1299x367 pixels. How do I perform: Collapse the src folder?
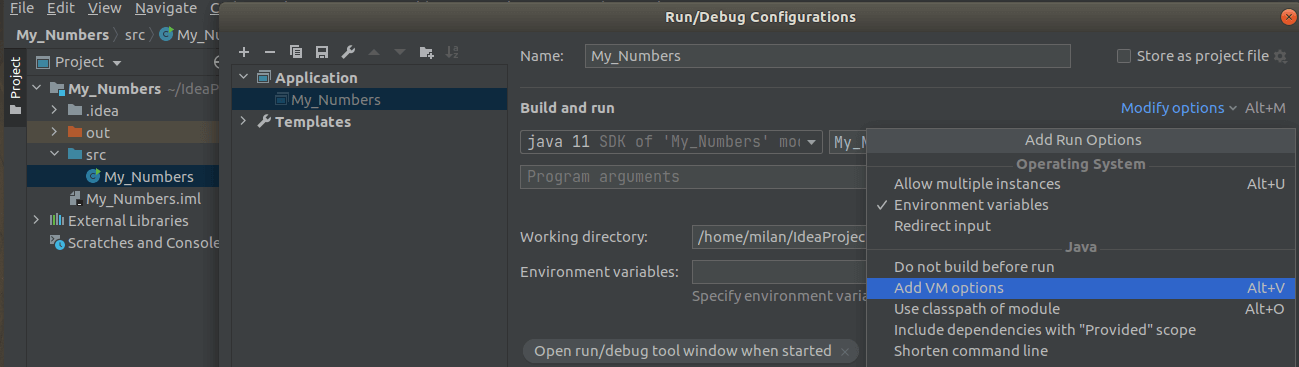pyautogui.click(x=55, y=155)
